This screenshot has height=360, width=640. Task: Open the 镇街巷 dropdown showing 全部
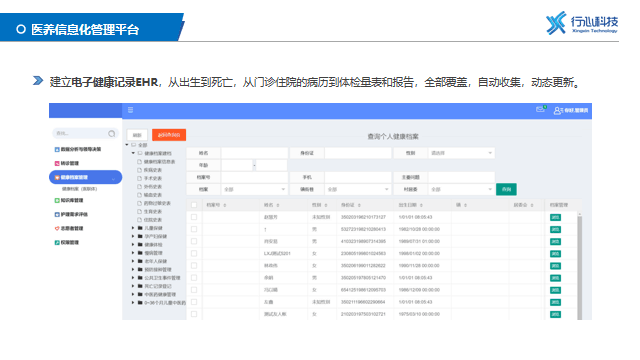[358, 189]
